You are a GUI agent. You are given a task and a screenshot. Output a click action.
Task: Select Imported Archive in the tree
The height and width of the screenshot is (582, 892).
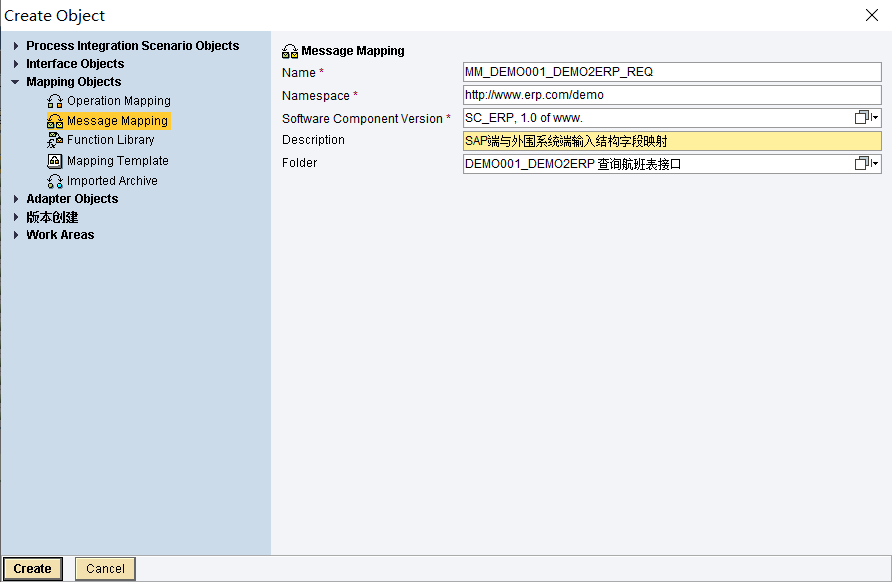coord(112,181)
